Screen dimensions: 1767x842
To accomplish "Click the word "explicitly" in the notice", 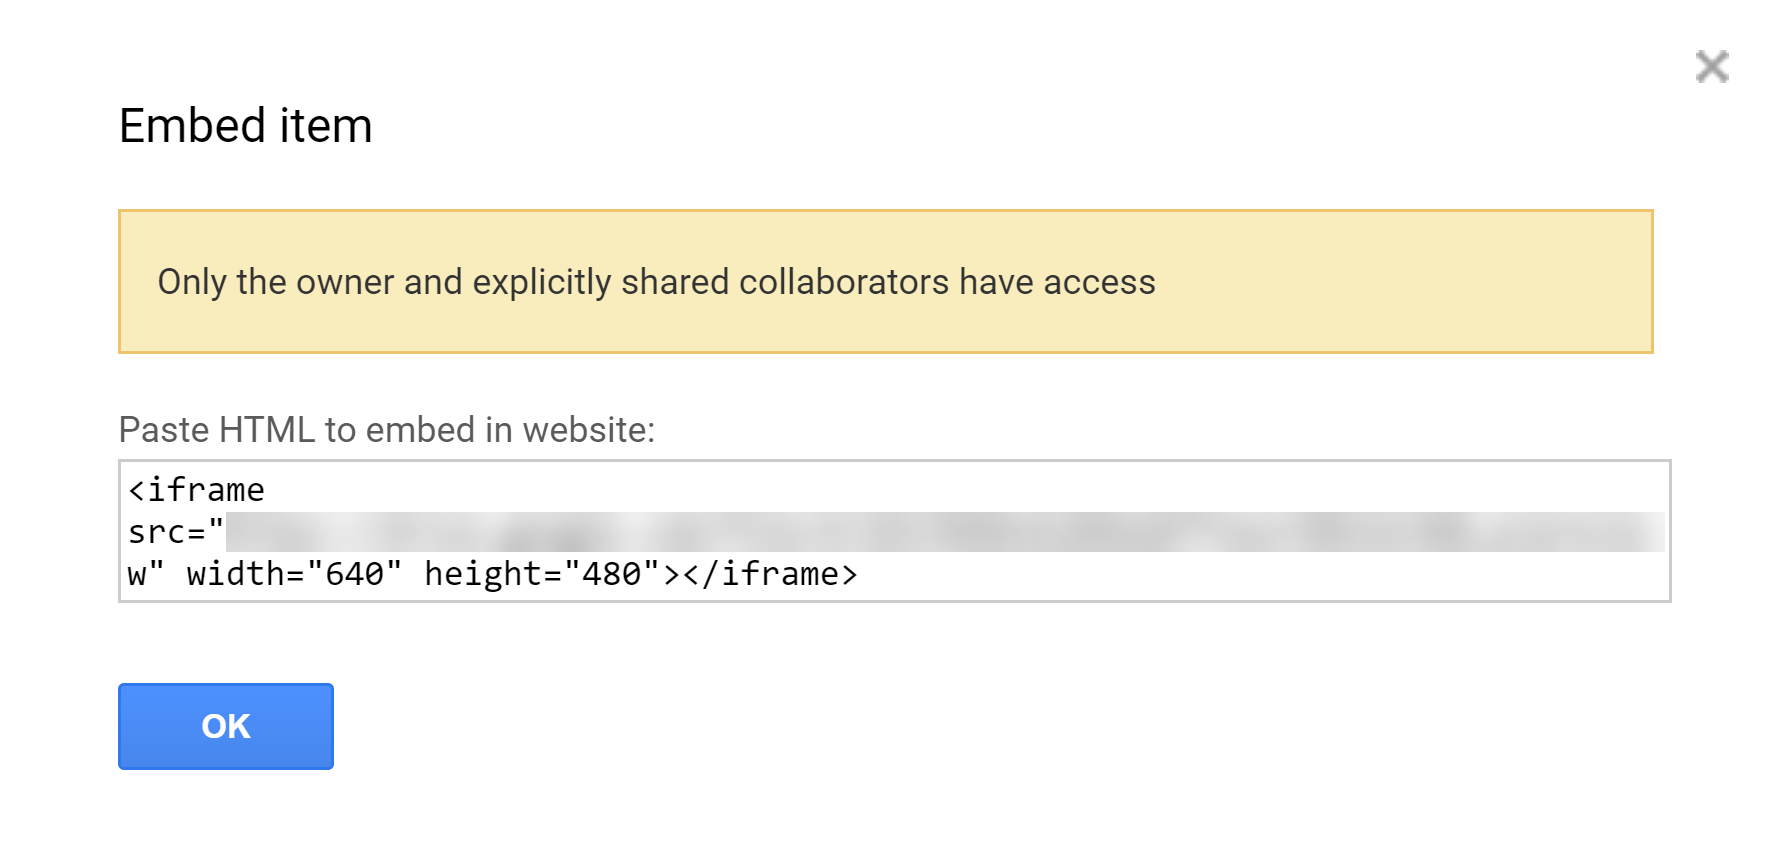I will (541, 282).
